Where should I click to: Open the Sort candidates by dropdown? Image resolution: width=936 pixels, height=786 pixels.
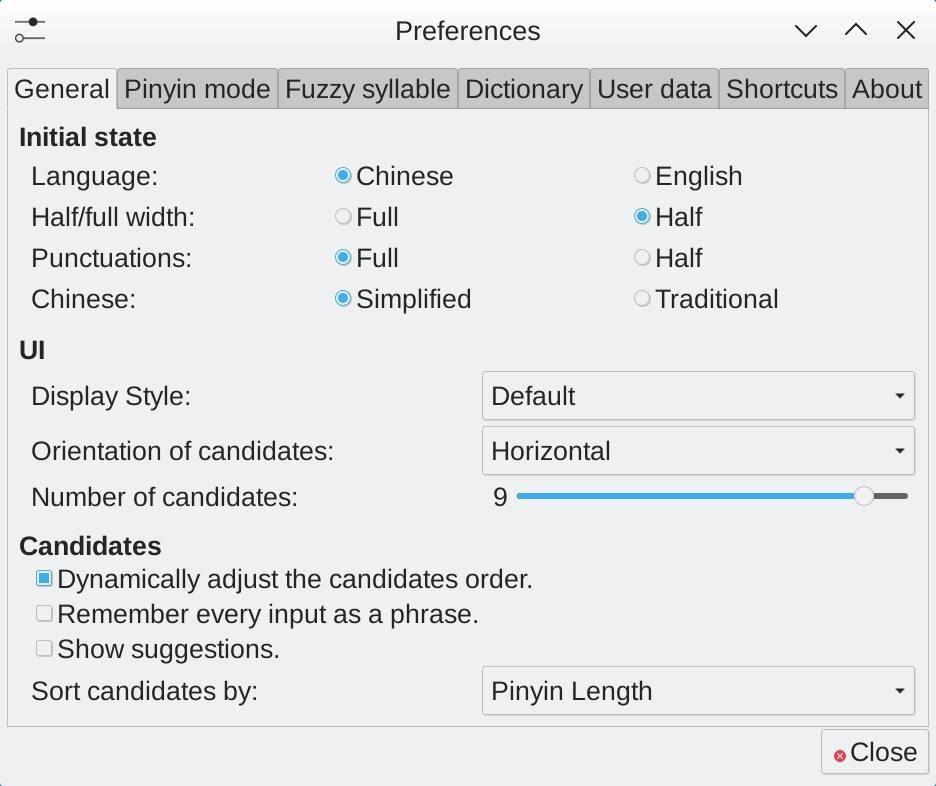pos(698,691)
